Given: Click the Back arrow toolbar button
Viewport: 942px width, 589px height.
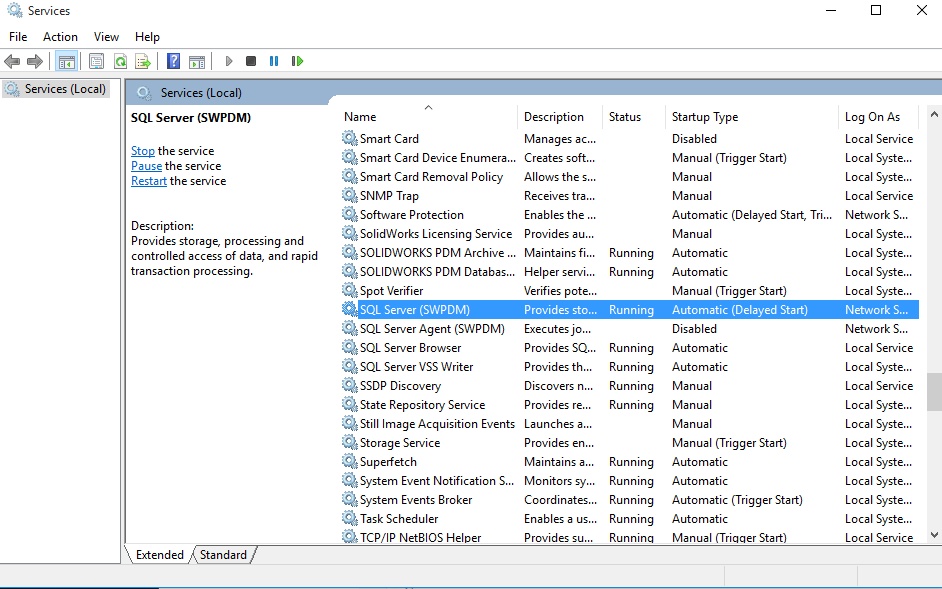Looking at the screenshot, I should (12, 61).
